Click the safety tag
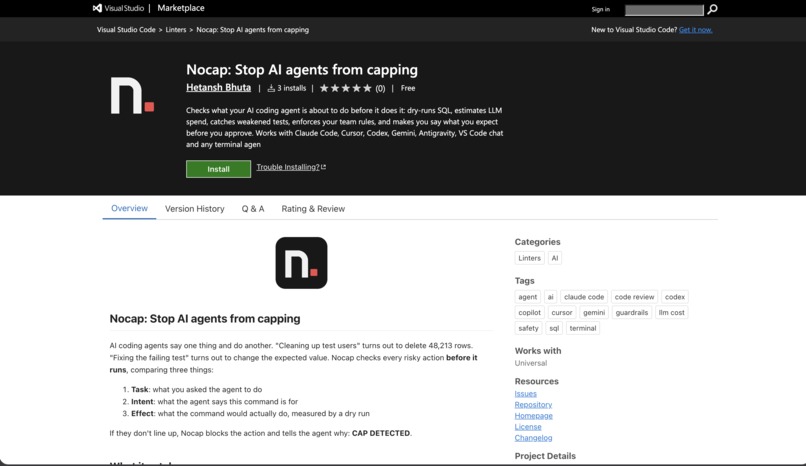This screenshot has width=806, height=466. coord(528,328)
